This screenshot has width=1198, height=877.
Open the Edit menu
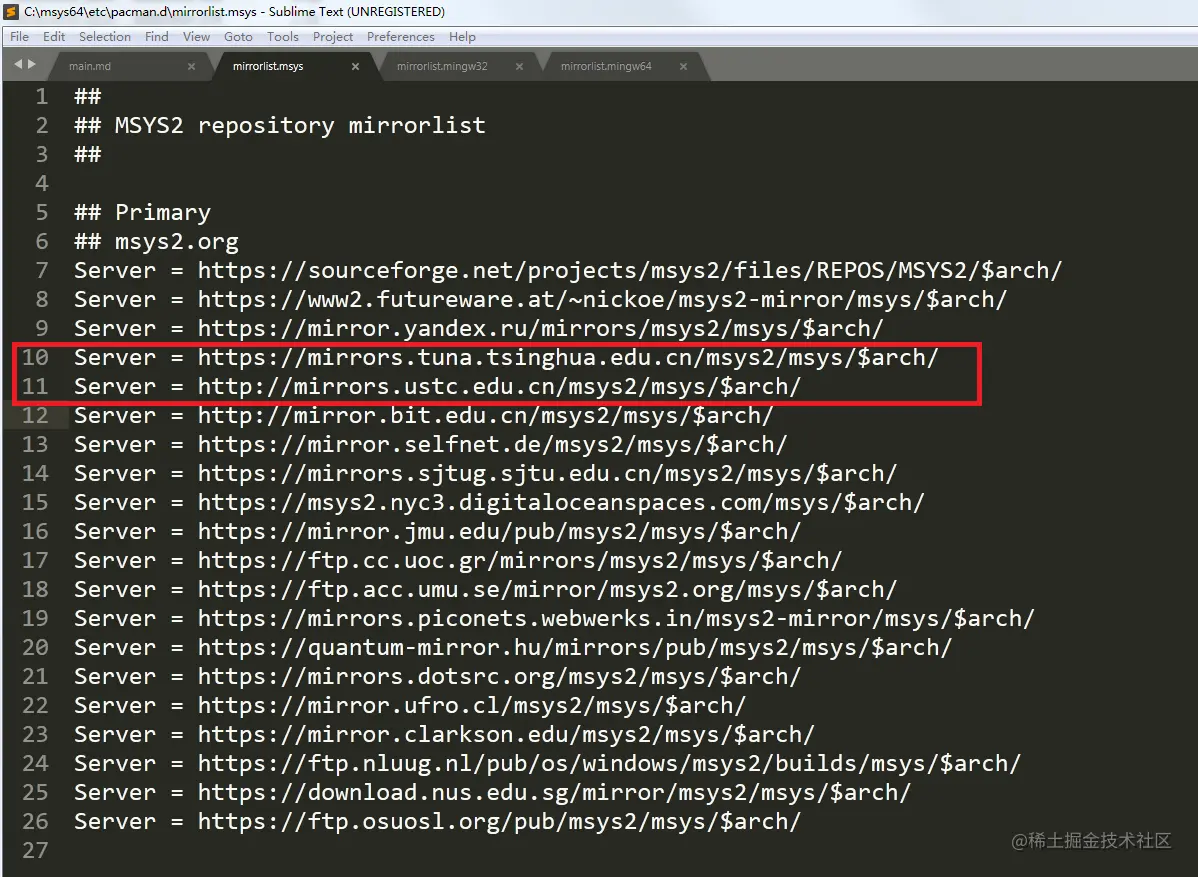click(x=53, y=36)
